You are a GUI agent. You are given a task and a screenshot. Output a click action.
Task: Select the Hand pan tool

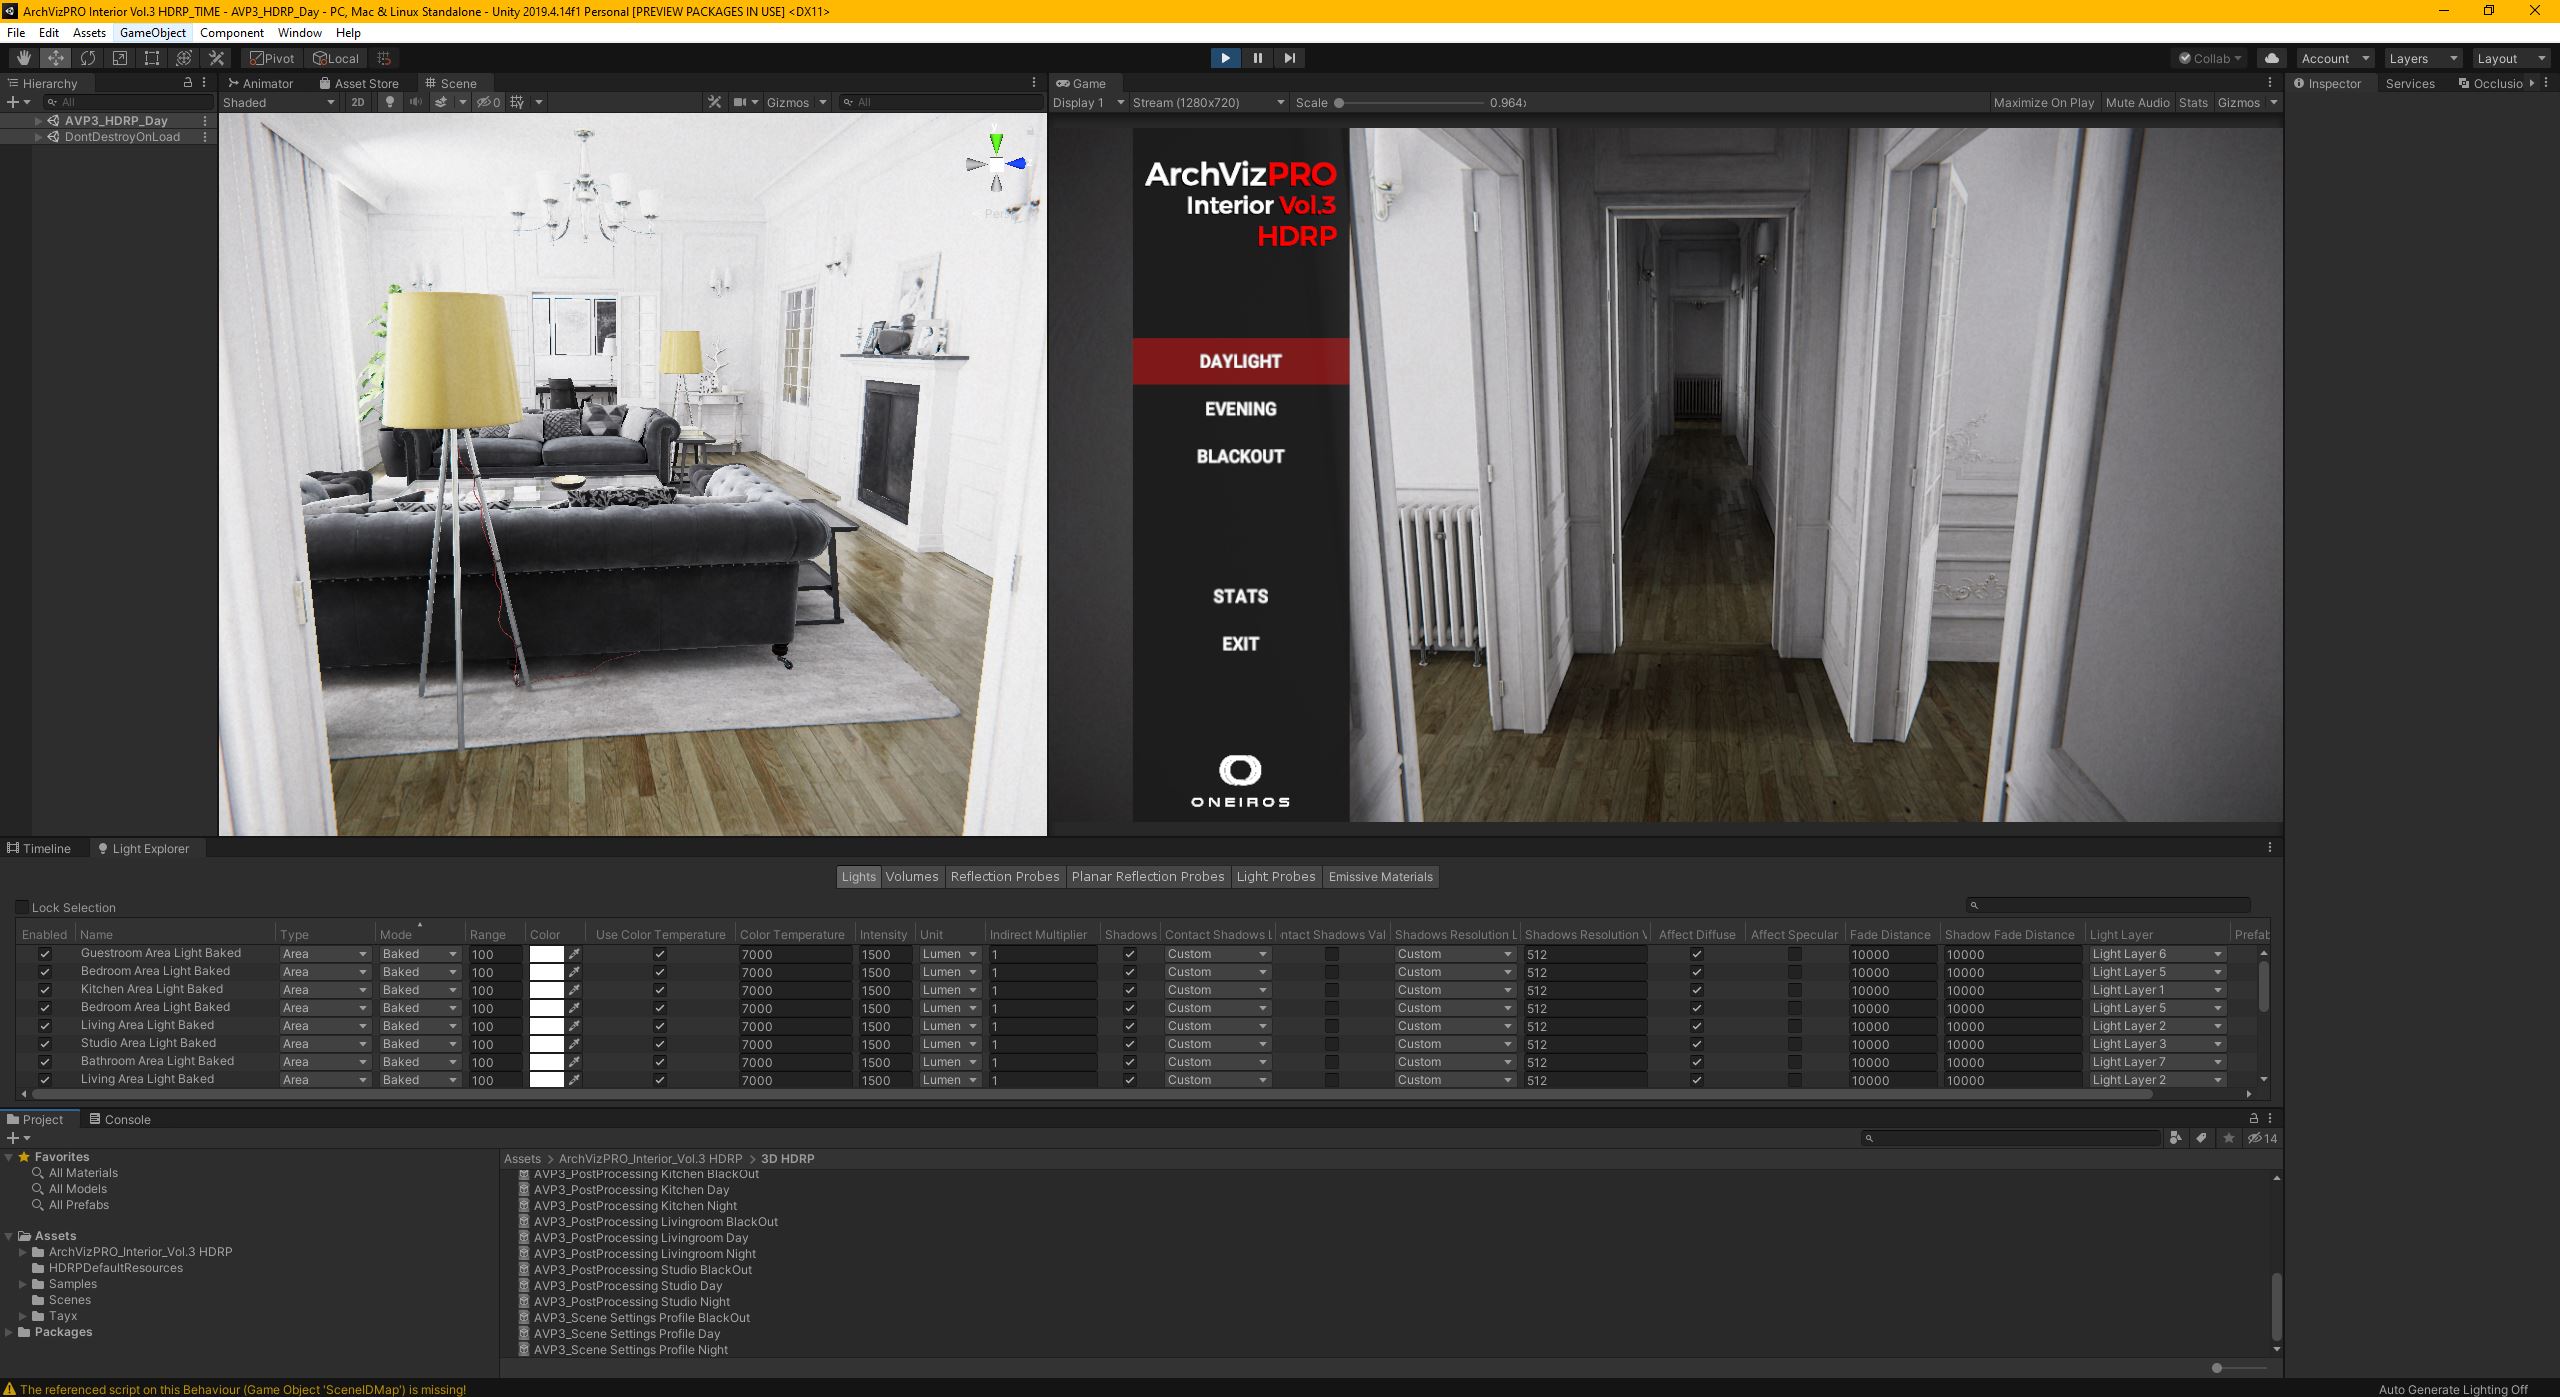tap(23, 58)
